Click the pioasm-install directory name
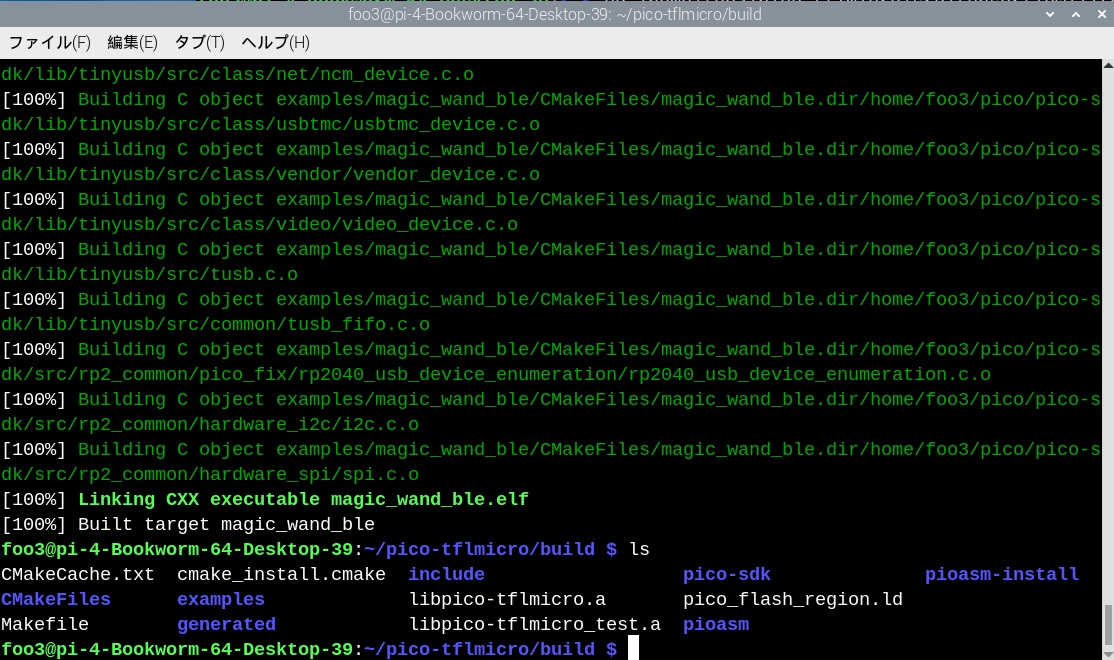Screen dimensions: 1114x660 coord(1001,574)
